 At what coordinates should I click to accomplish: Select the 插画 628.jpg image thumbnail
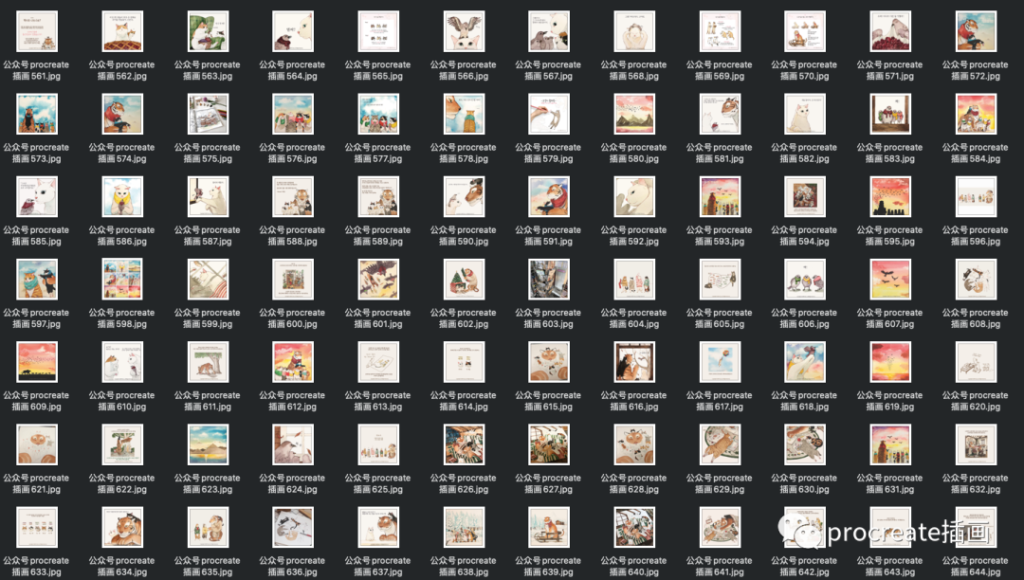634,445
